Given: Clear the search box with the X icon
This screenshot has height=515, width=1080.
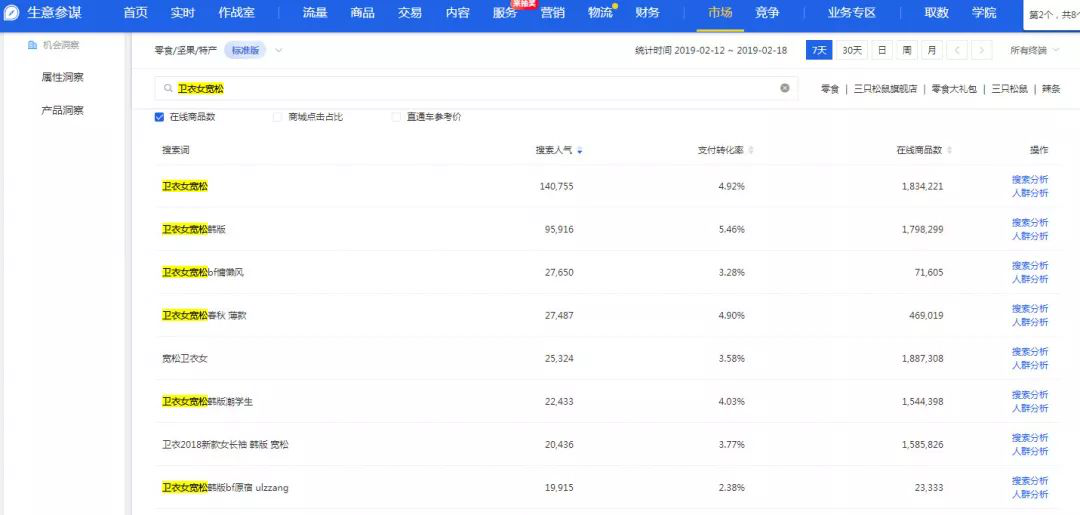Looking at the screenshot, I should (x=785, y=88).
